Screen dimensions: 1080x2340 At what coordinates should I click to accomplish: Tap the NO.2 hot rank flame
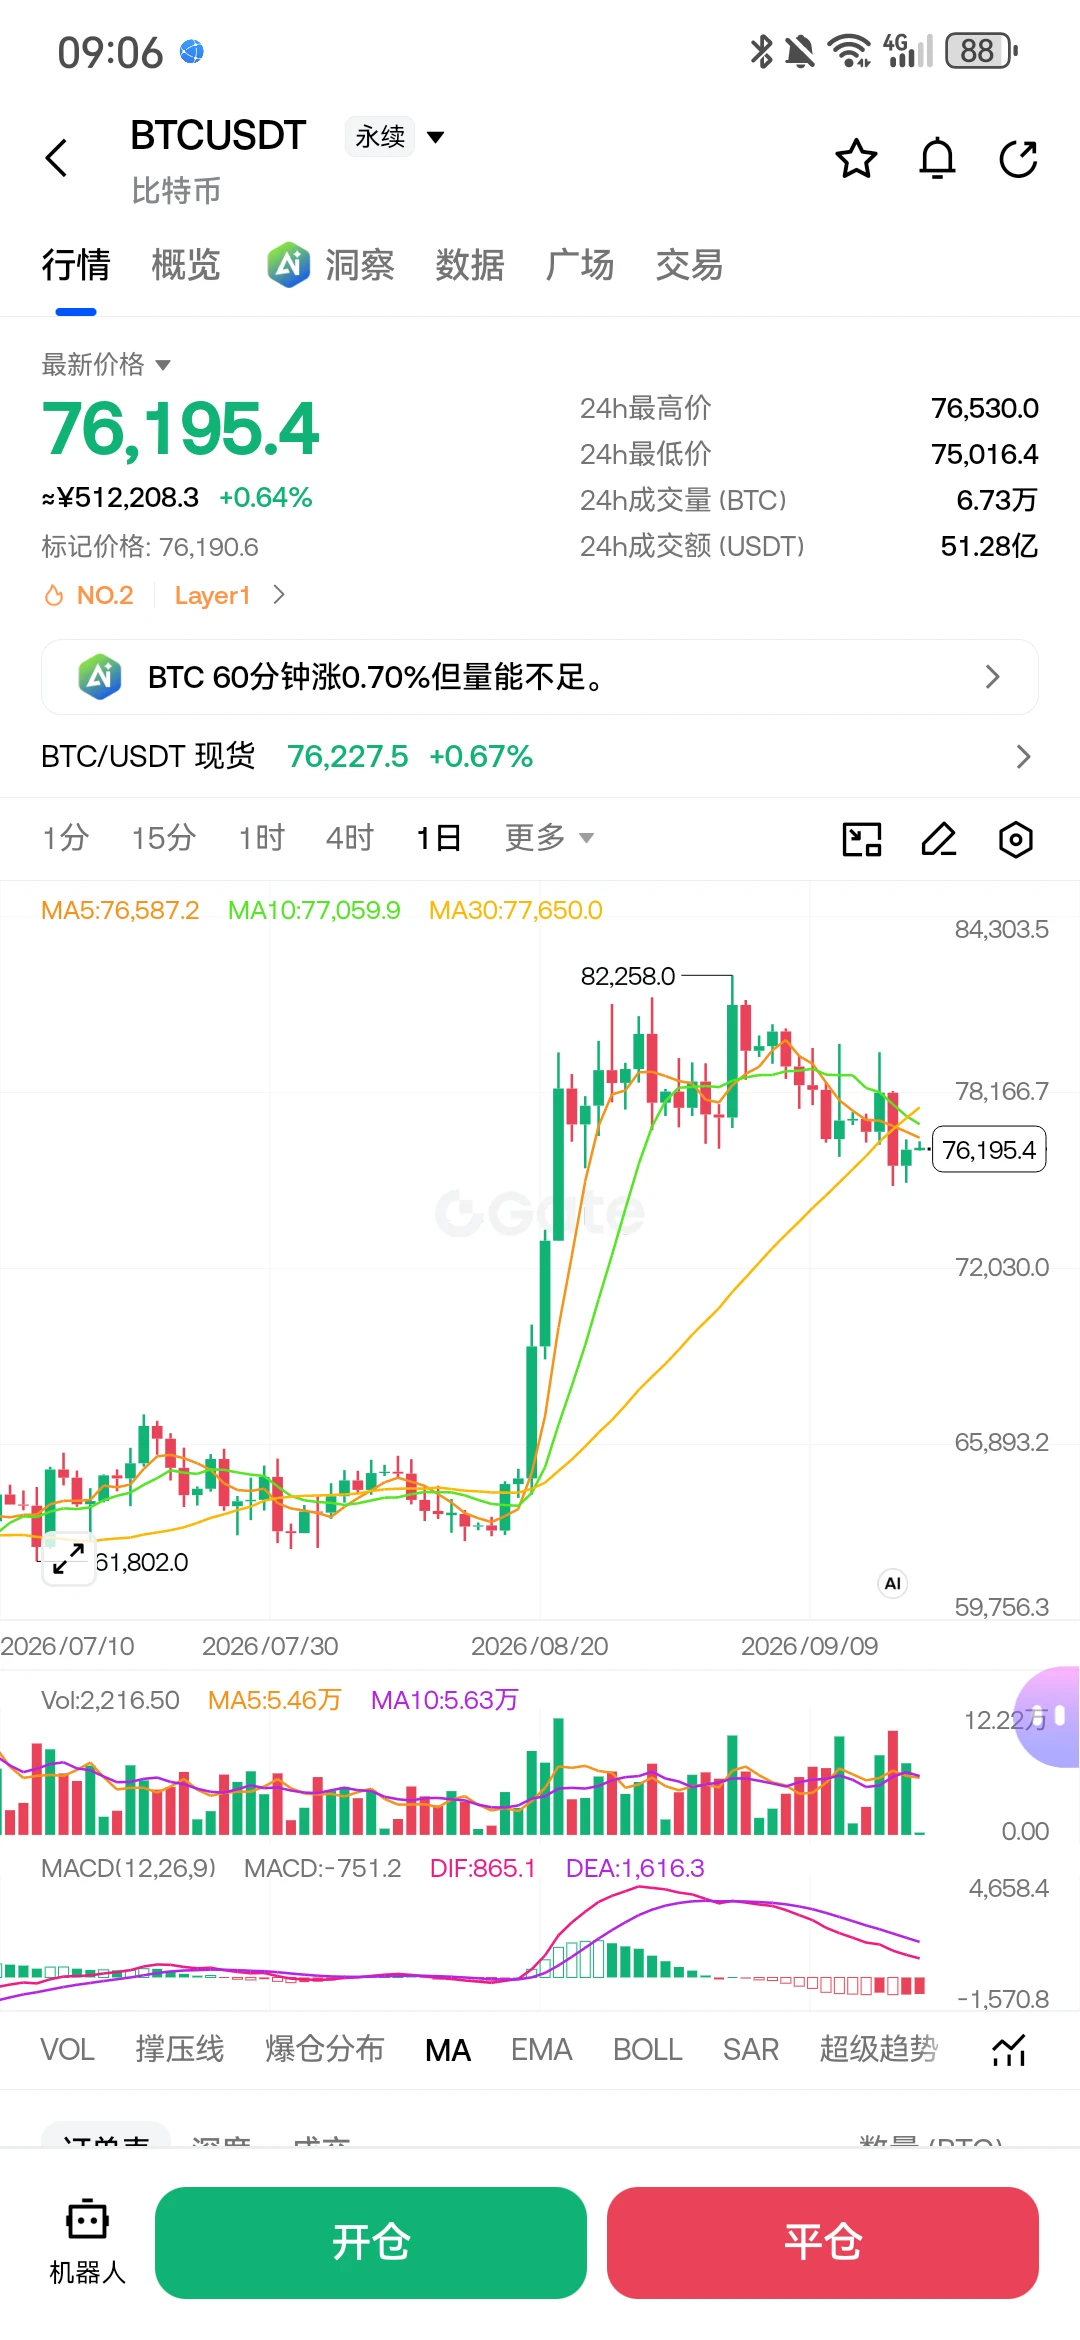click(88, 595)
